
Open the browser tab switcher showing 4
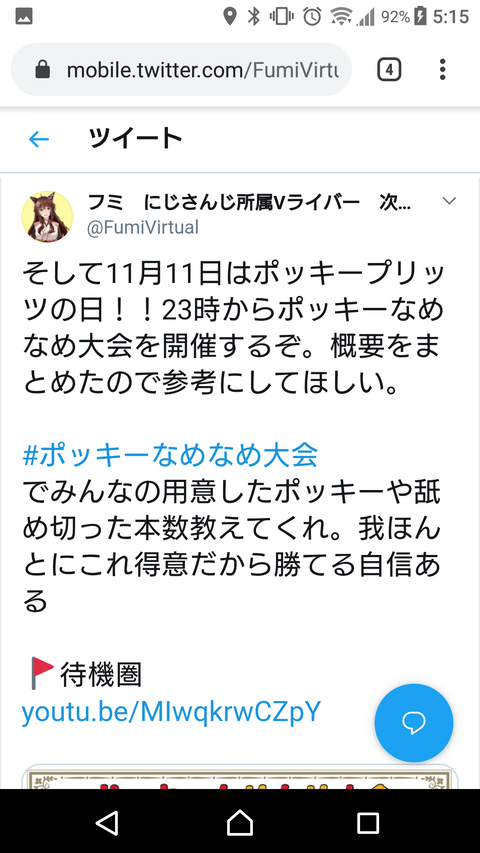point(389,70)
